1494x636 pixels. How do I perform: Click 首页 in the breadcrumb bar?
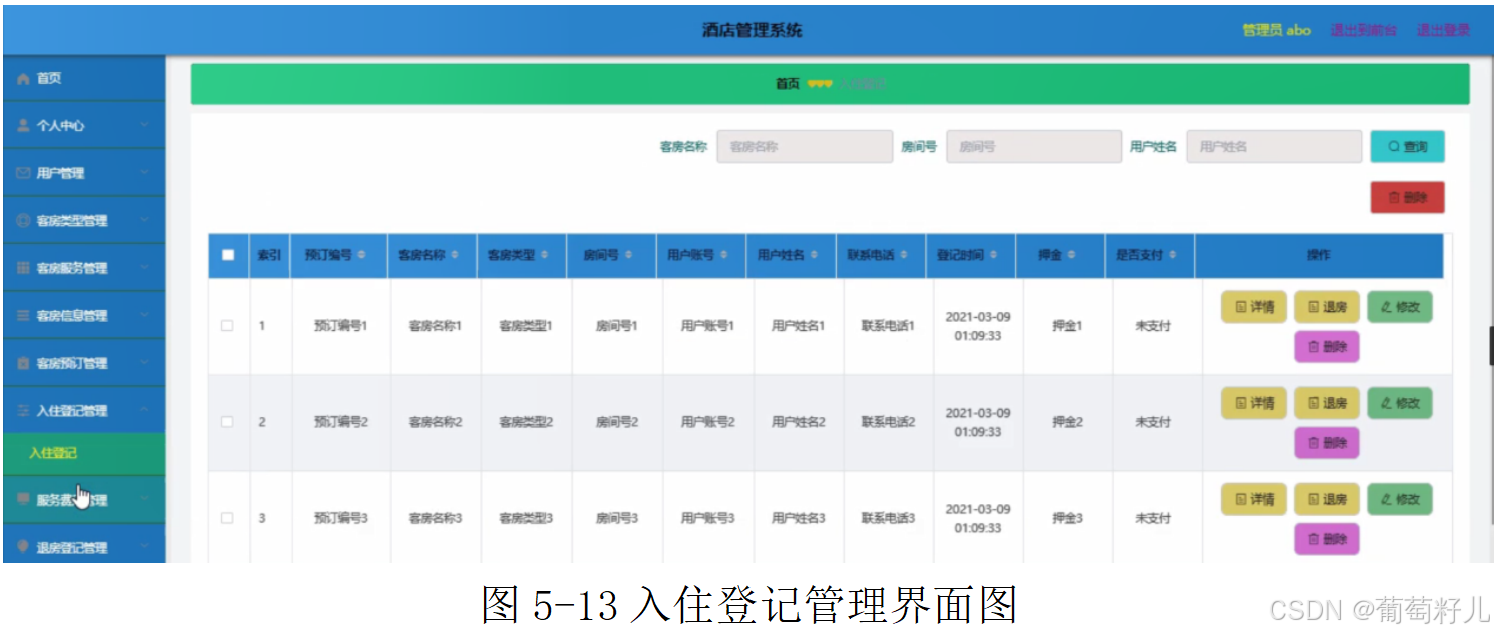(791, 83)
